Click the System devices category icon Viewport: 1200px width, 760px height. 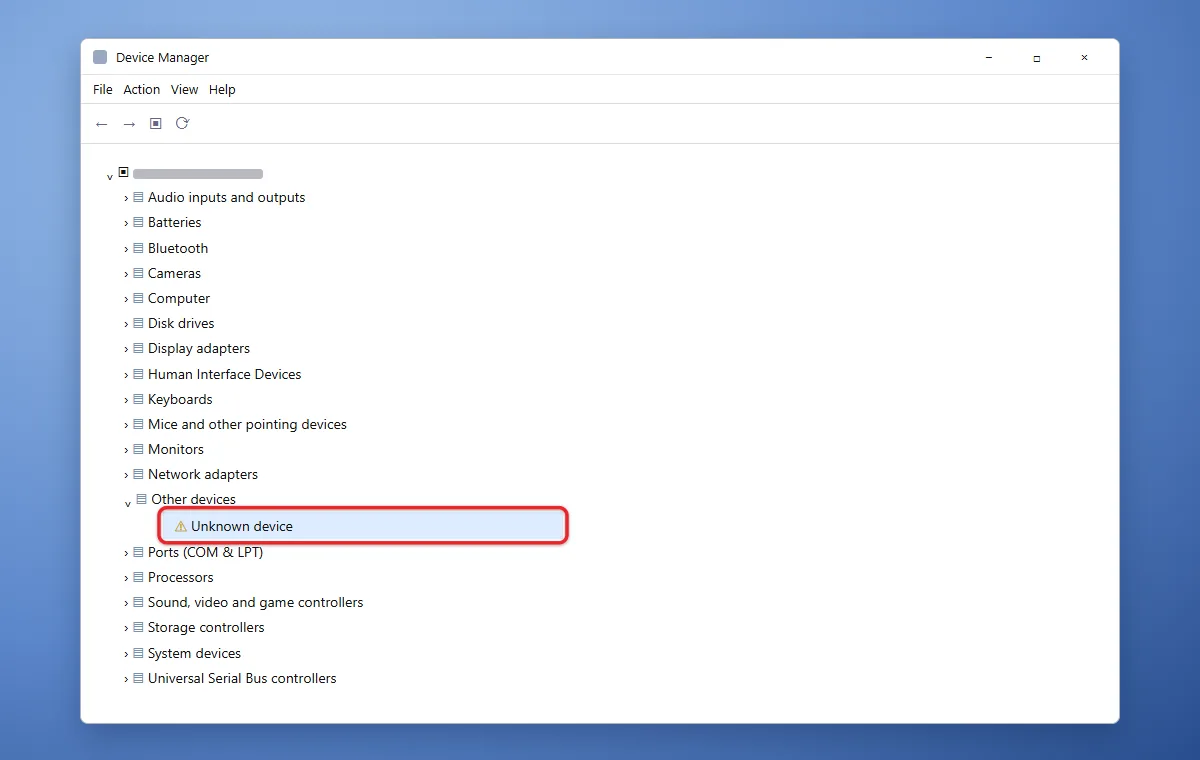tap(139, 654)
